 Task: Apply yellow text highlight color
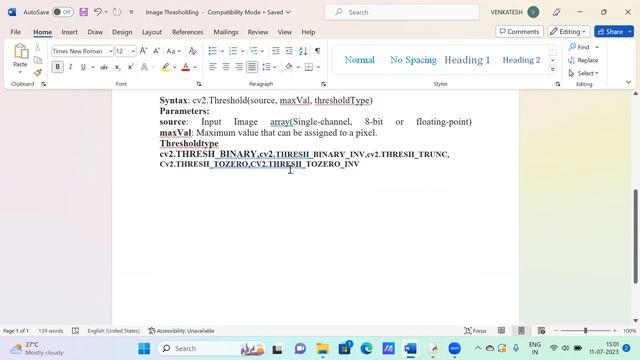pos(165,67)
